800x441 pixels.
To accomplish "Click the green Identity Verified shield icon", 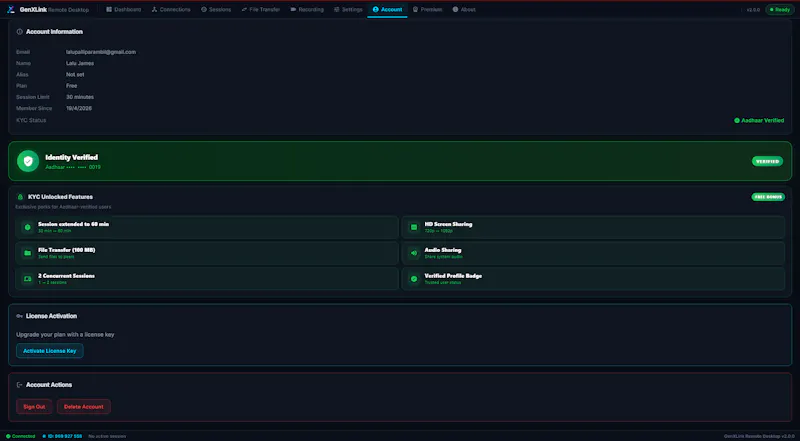I will coord(28,161).
